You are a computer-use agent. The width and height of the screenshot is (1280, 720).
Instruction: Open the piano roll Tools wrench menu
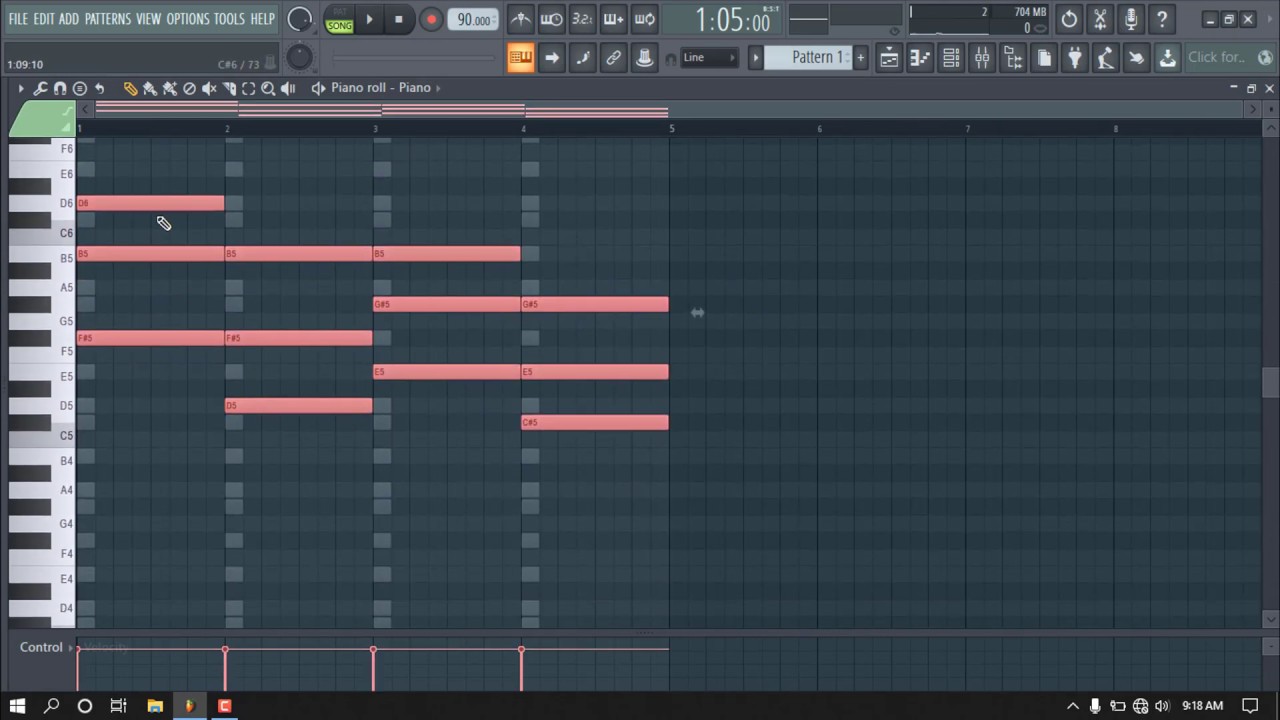[x=41, y=88]
